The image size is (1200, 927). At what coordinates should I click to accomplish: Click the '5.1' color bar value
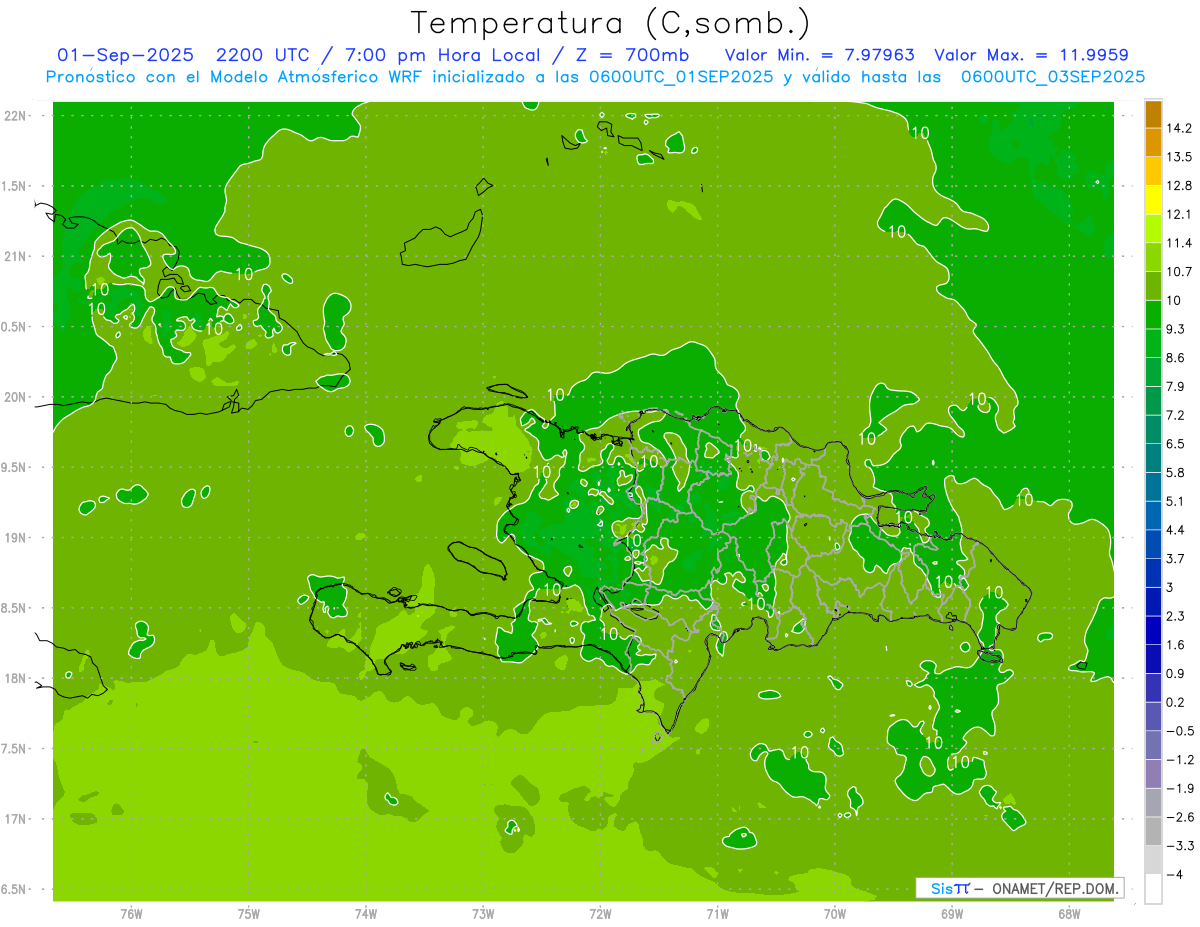(x=1176, y=501)
